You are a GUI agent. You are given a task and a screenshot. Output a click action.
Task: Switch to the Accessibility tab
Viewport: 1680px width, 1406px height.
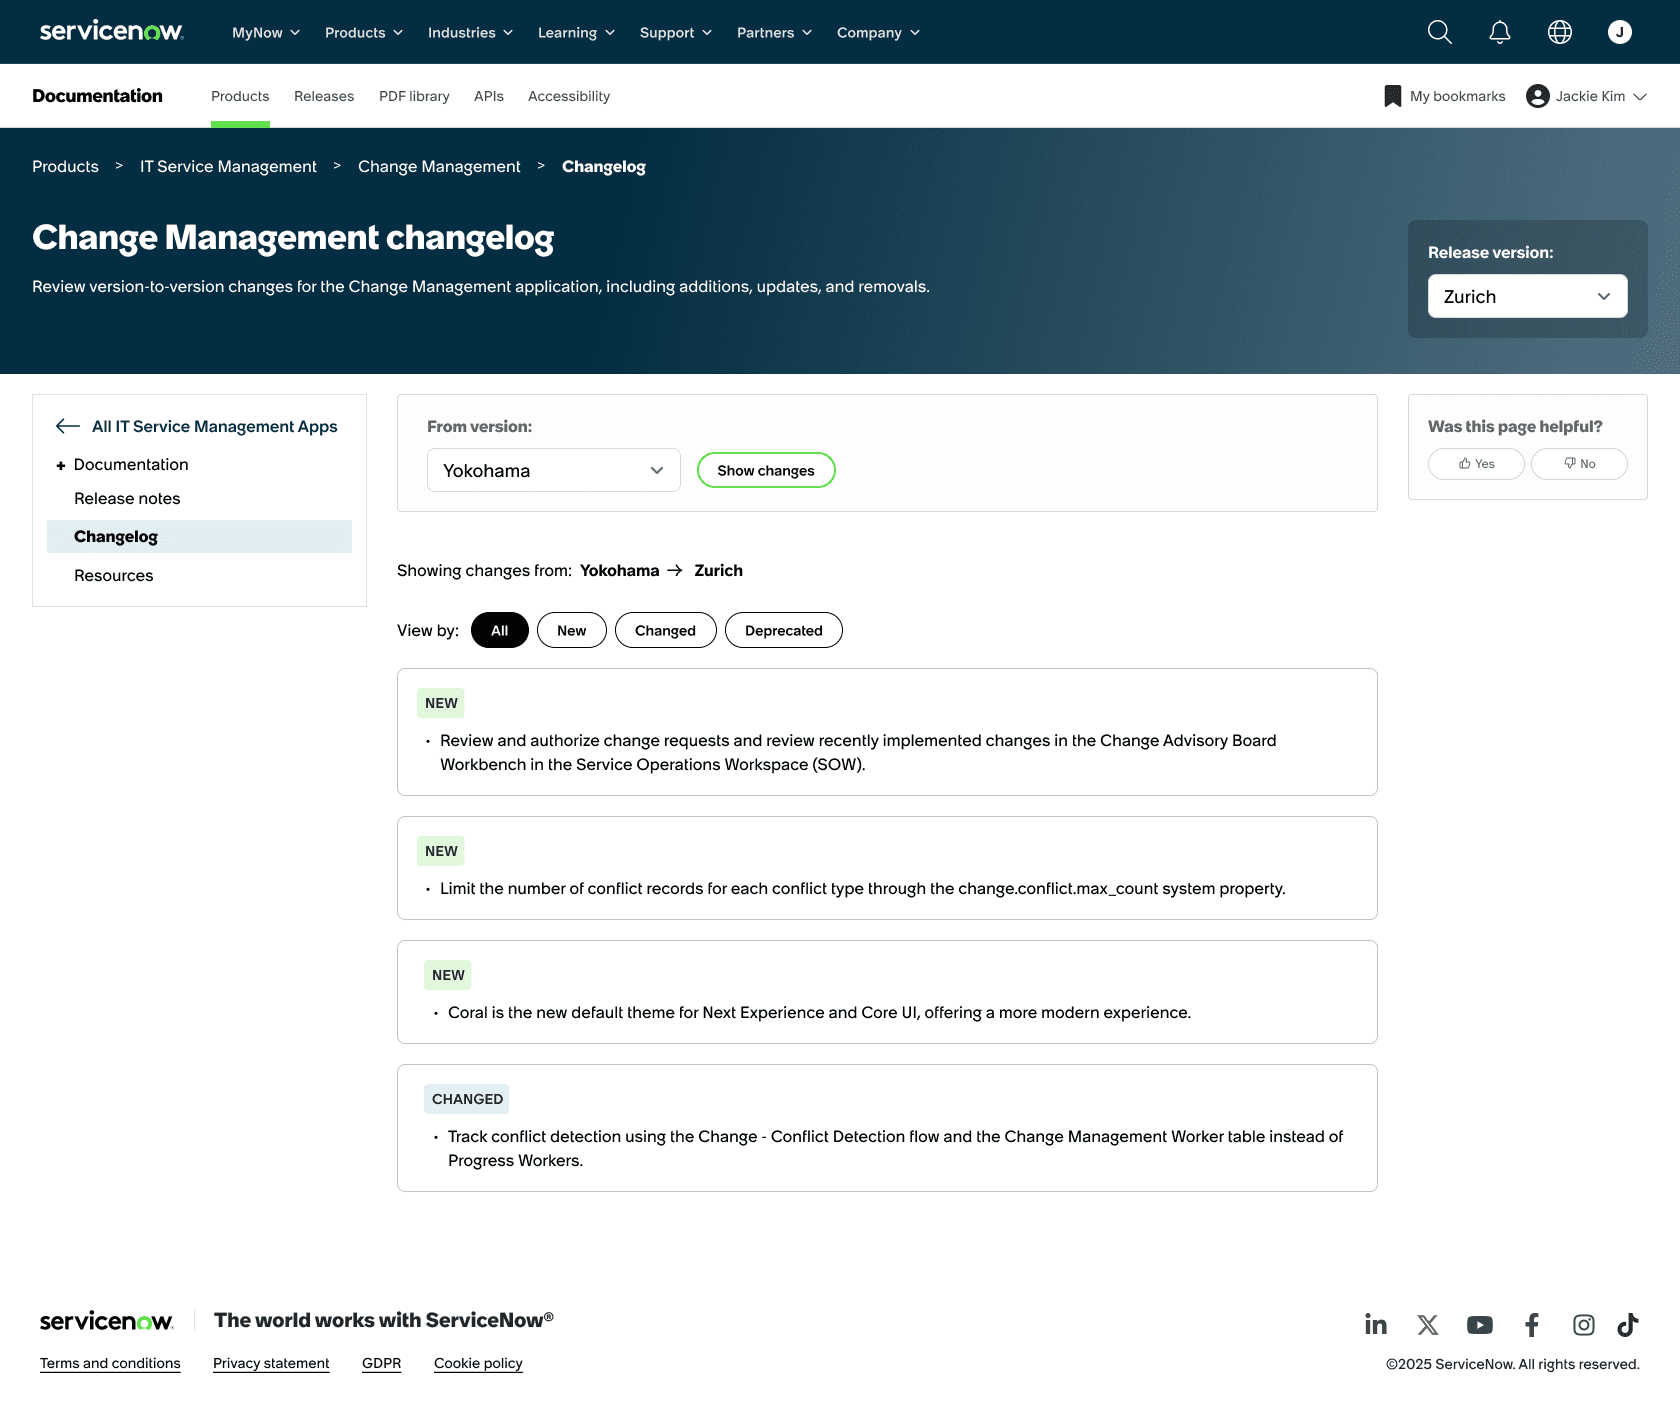point(569,96)
